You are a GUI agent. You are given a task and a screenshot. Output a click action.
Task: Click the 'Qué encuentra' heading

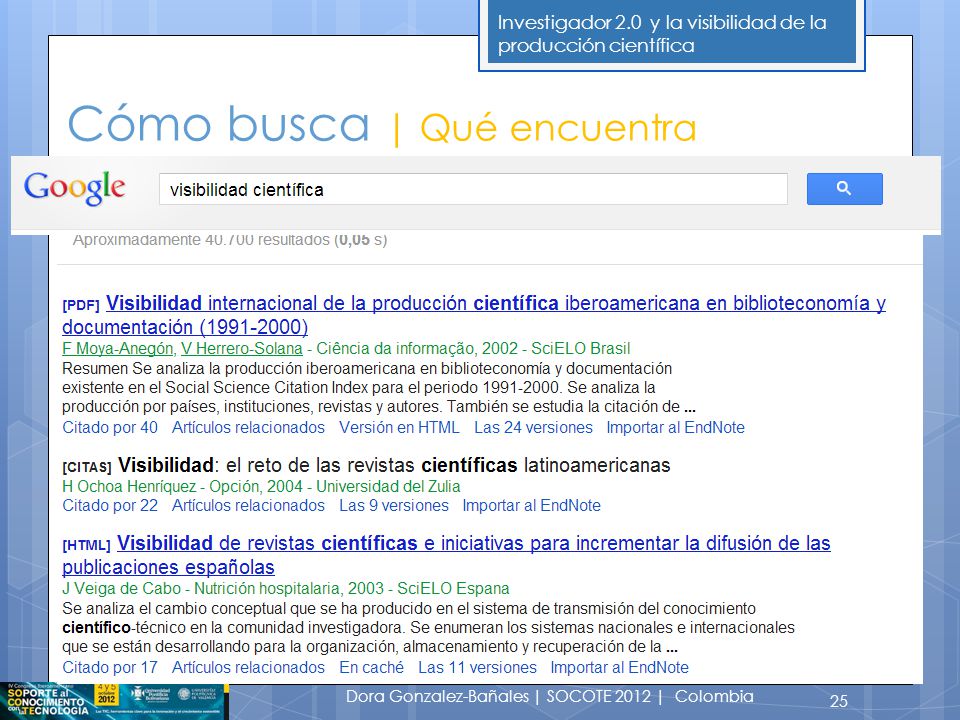[x=558, y=127]
